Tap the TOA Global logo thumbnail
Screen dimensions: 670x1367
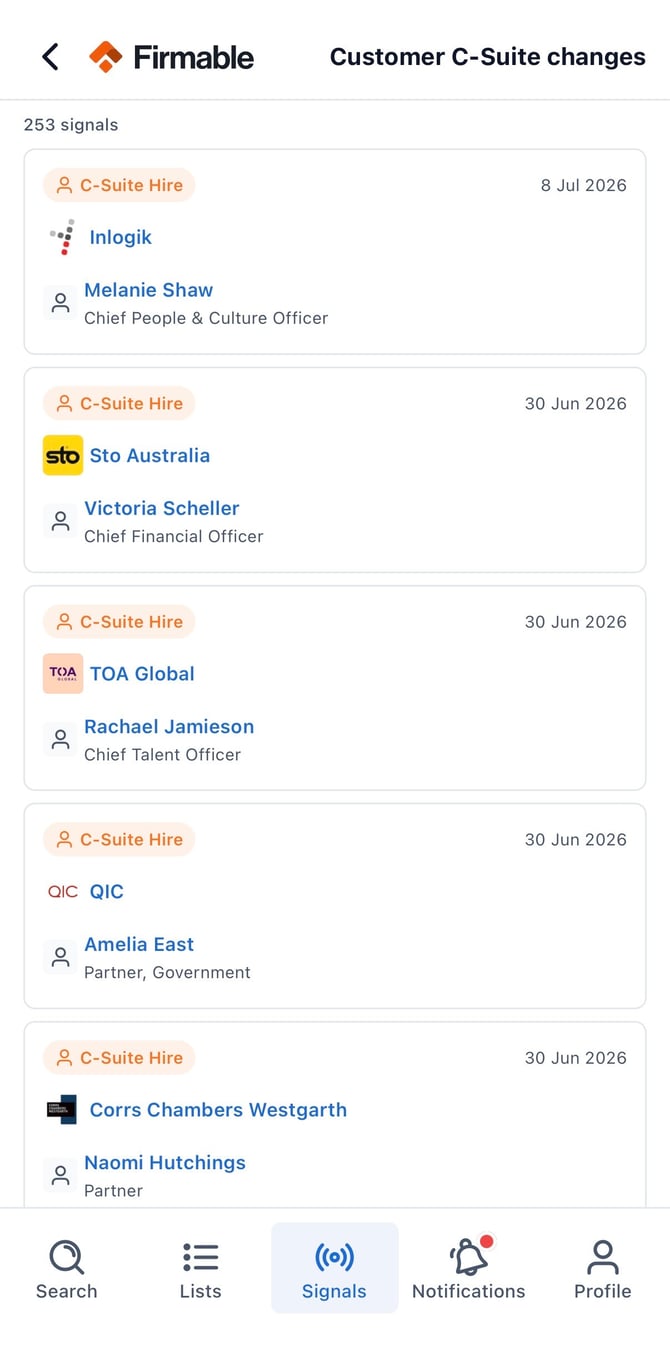pos(63,673)
